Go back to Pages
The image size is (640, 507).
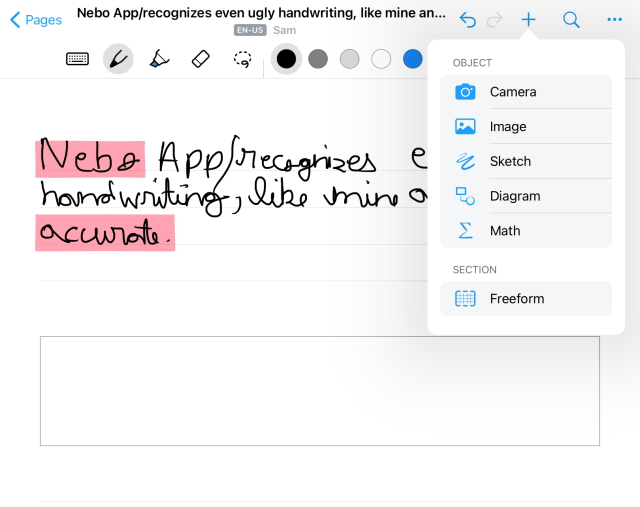point(36,20)
